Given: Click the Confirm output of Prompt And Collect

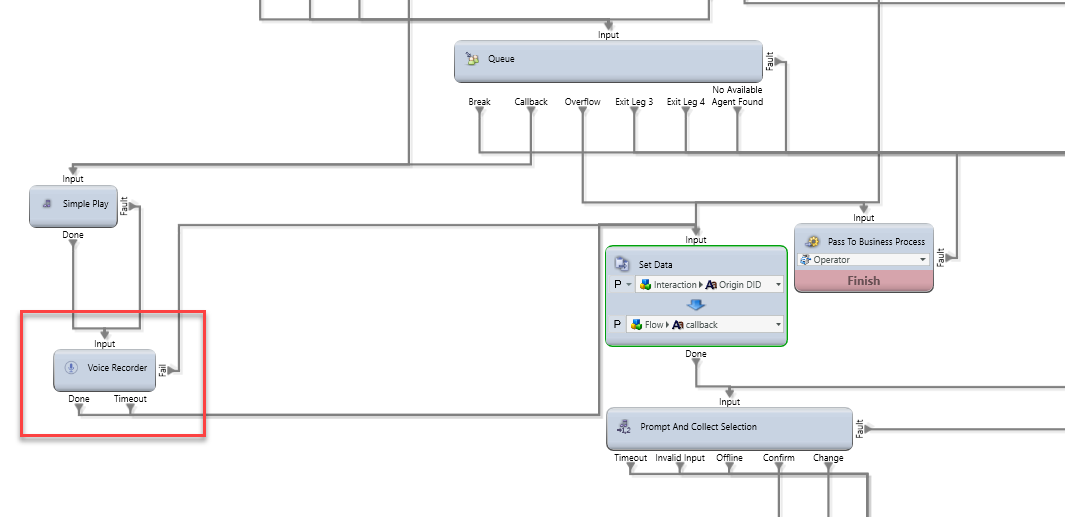Looking at the screenshot, I should tap(779, 466).
